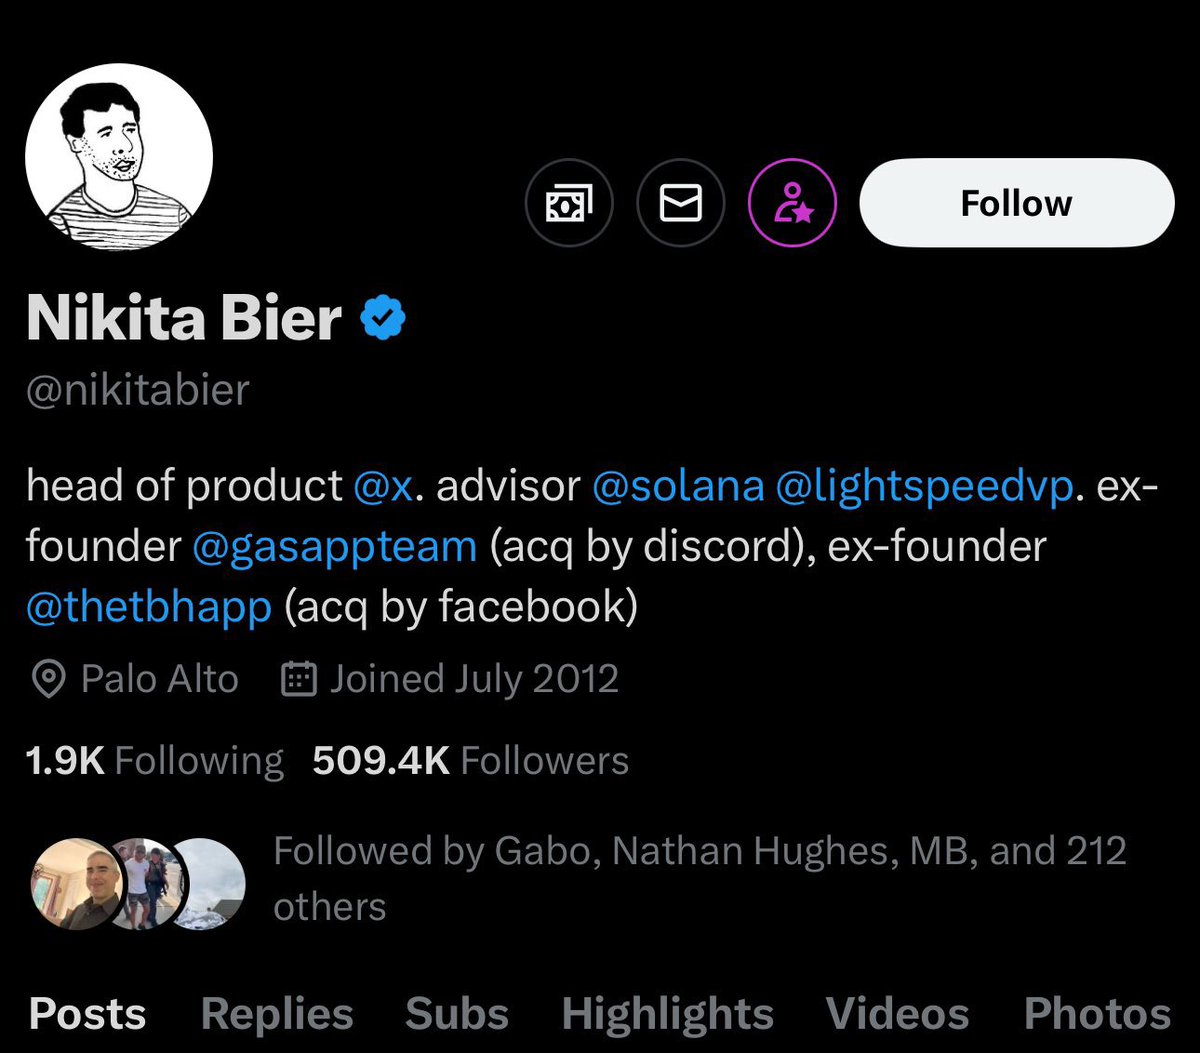Tap the Palo Alto location pin
Screen dimensions: 1200x1053
tap(47, 680)
